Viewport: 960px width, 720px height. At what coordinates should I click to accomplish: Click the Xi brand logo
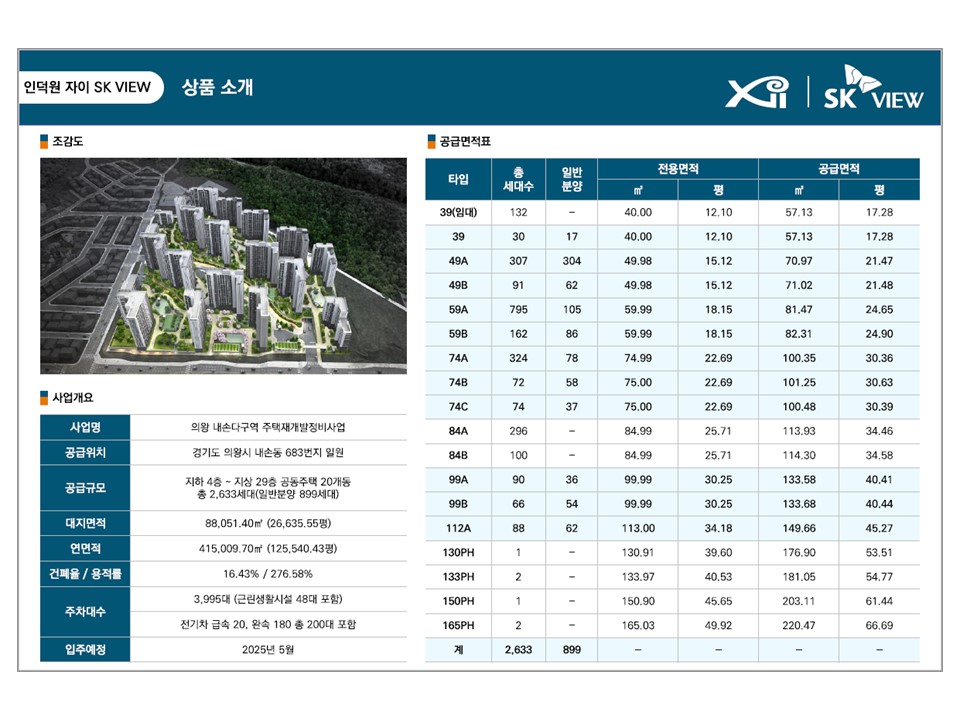pyautogui.click(x=757, y=93)
